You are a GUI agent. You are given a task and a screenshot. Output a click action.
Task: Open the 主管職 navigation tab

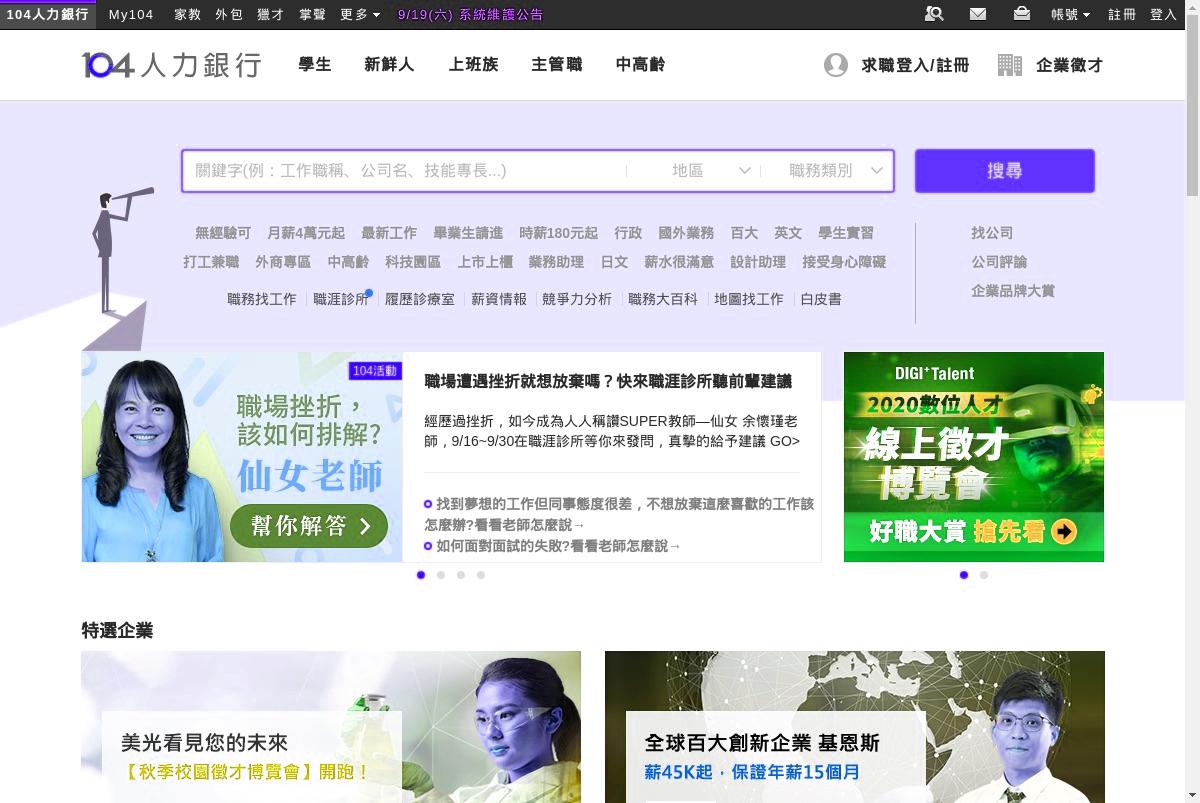pyautogui.click(x=556, y=64)
